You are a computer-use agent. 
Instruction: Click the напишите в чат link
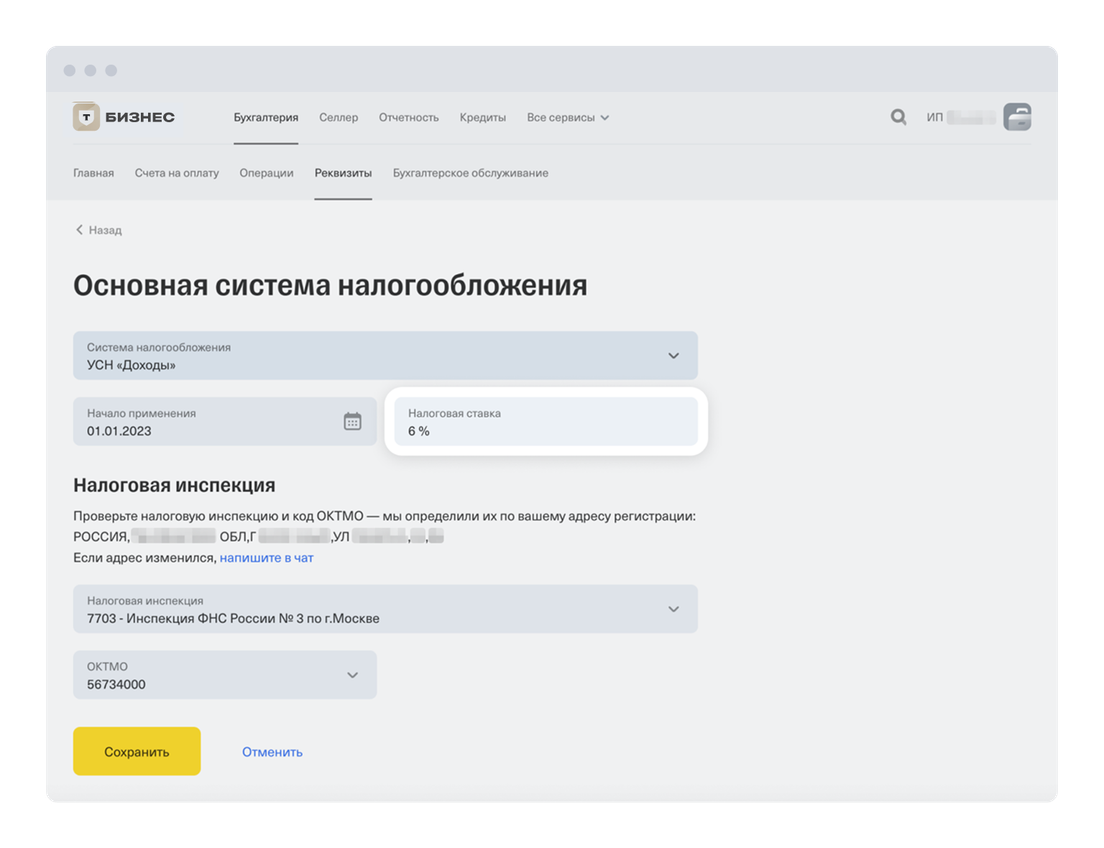coord(266,558)
